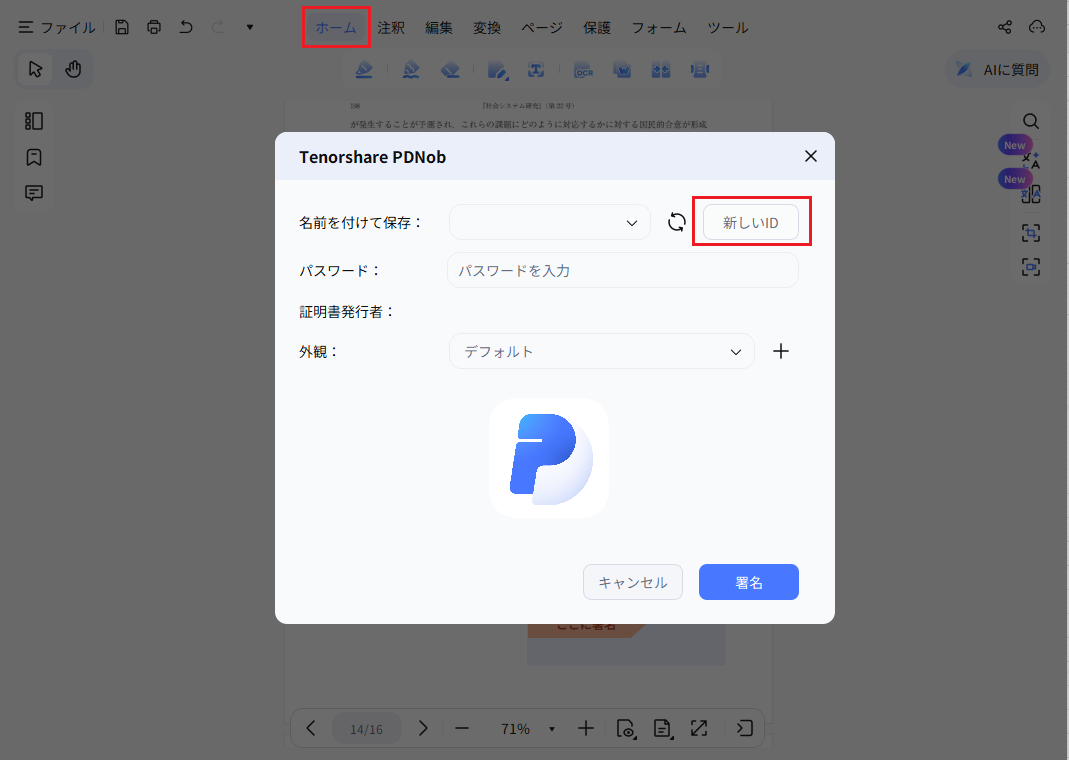Open the ファイル menu
Image resolution: width=1069 pixels, height=760 pixels.
[57, 27]
